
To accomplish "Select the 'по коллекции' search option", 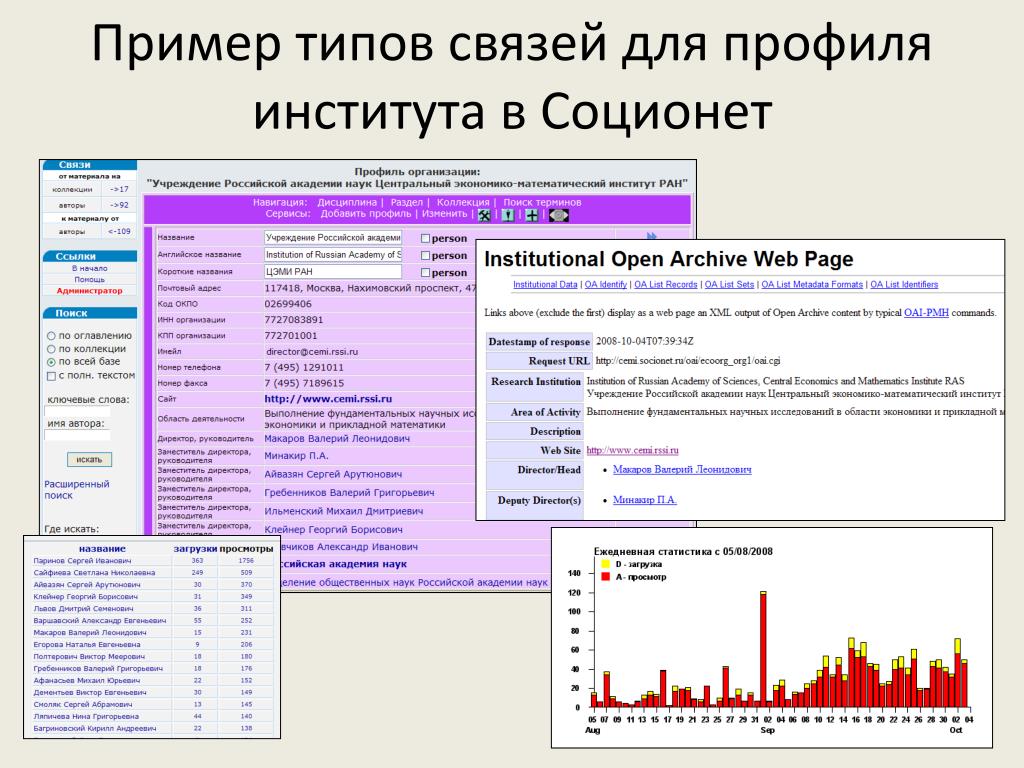I will click(51, 349).
